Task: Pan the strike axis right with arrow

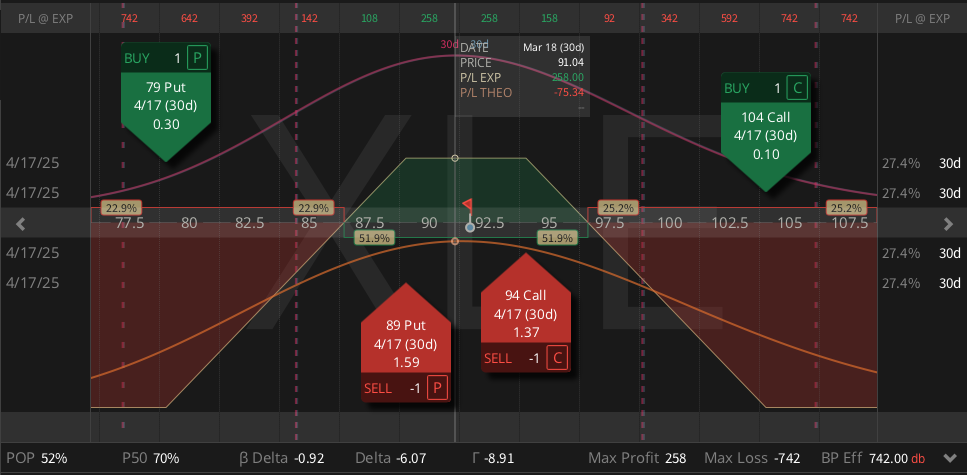Action: click(x=949, y=224)
